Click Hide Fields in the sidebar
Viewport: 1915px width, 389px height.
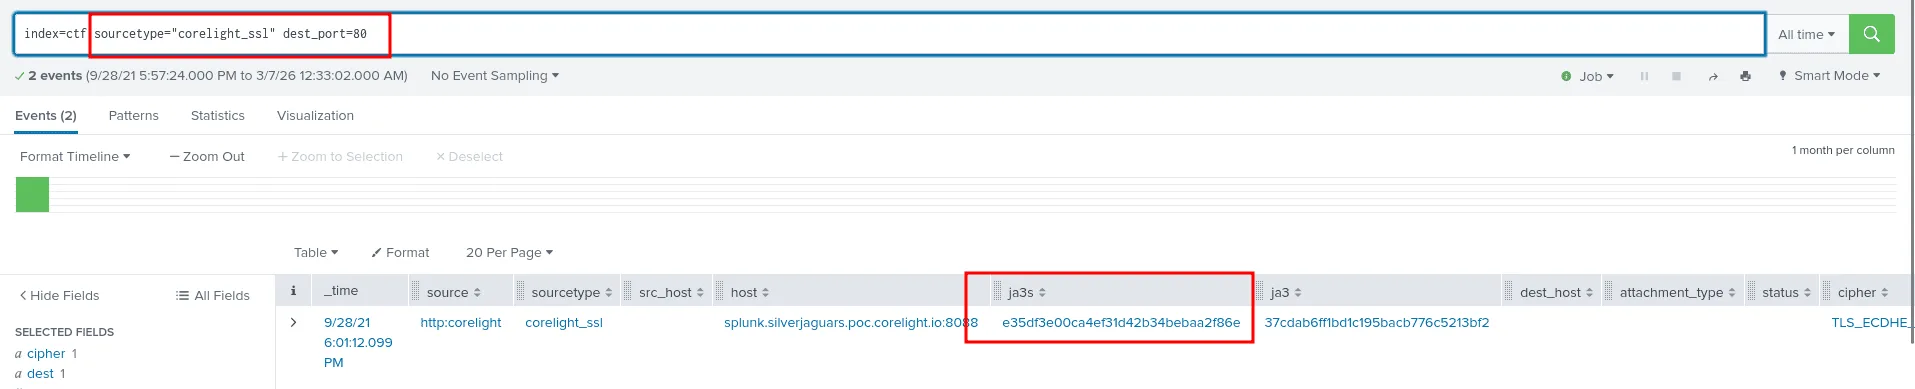(59, 296)
